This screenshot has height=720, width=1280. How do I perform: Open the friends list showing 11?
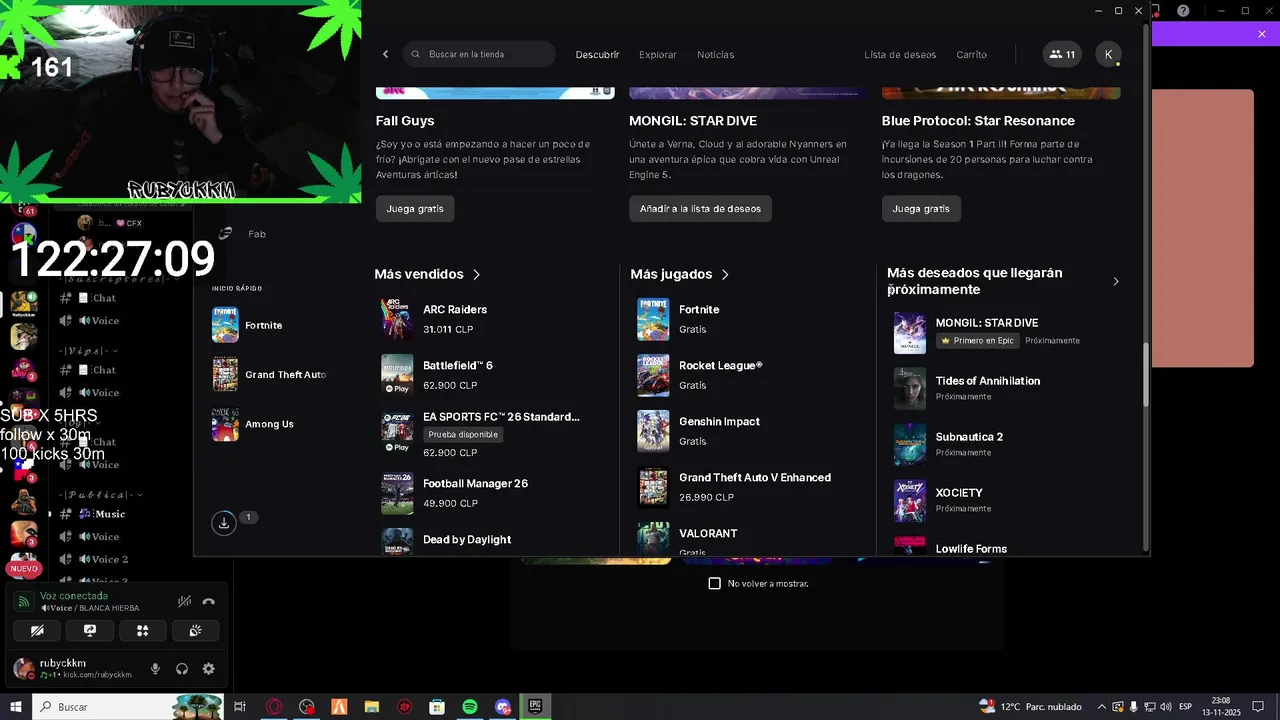coord(1062,55)
